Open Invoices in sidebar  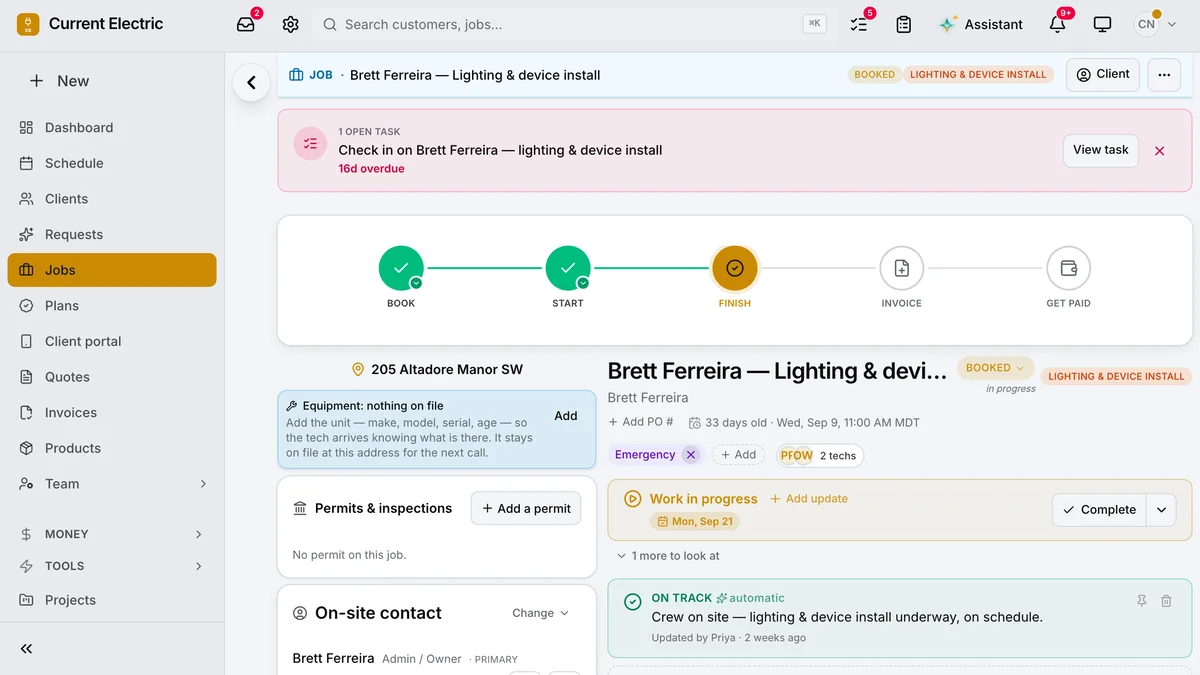coord(112,412)
